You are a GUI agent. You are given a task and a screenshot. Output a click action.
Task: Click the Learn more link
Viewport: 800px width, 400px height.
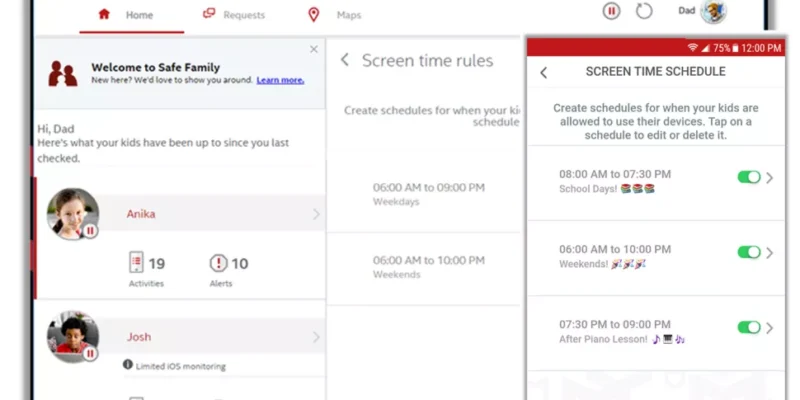pyautogui.click(x=280, y=80)
